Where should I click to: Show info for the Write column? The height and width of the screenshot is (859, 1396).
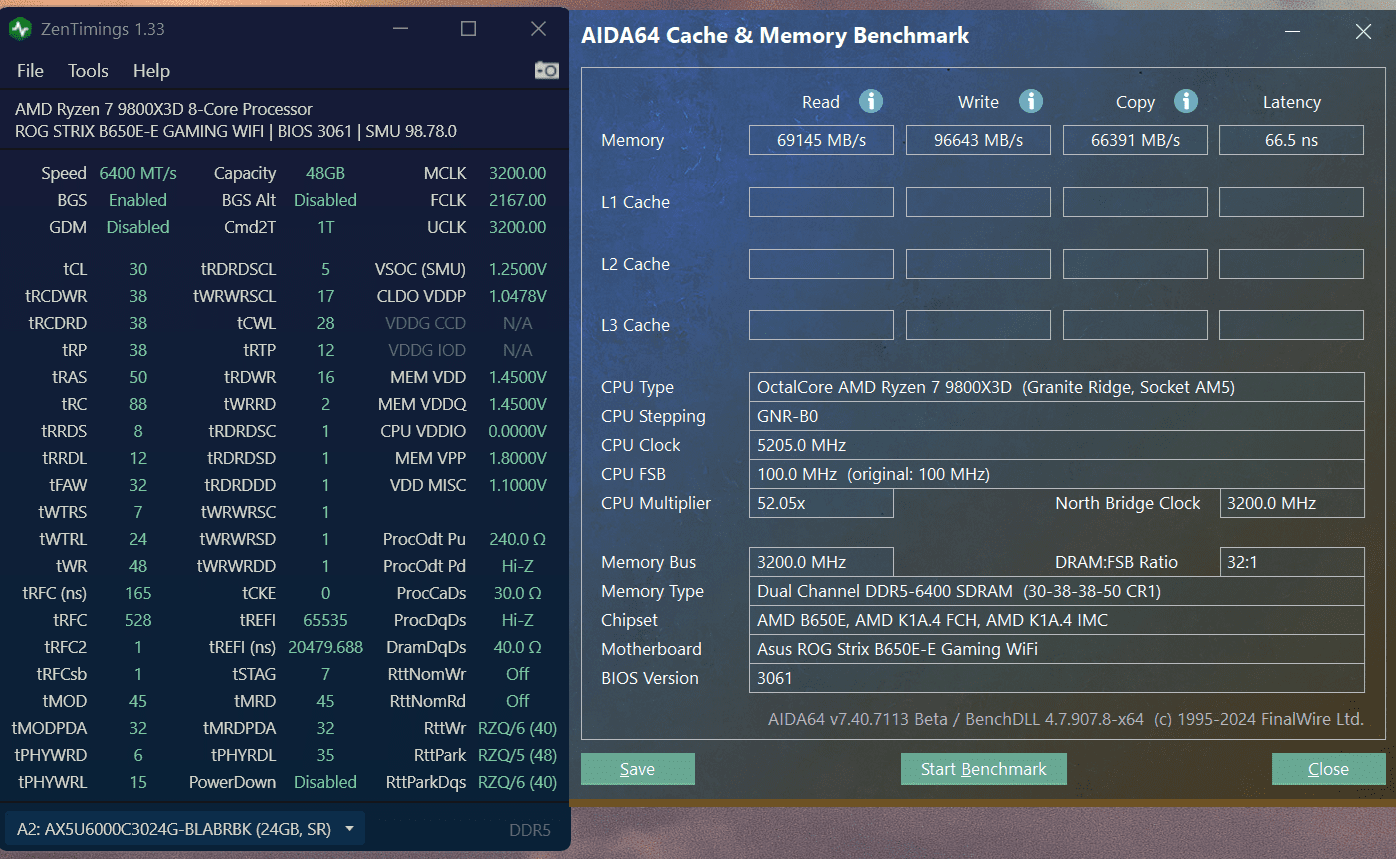coord(1031,101)
